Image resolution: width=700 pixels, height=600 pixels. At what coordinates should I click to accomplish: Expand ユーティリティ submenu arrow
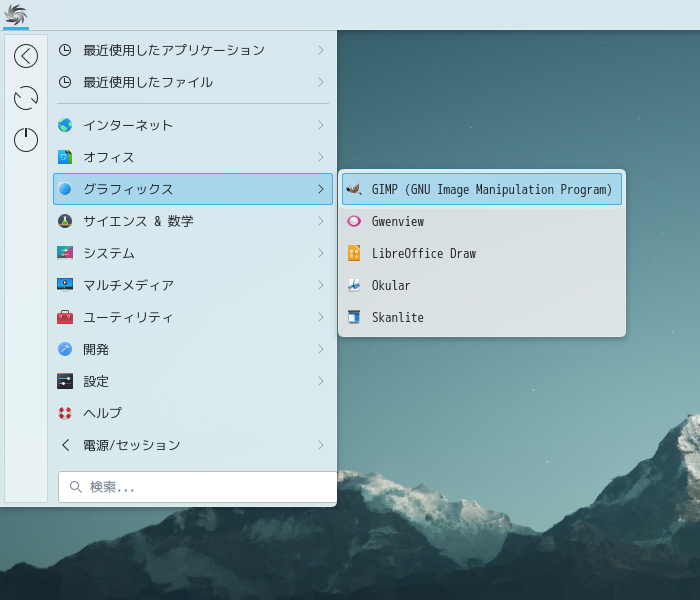[321, 317]
